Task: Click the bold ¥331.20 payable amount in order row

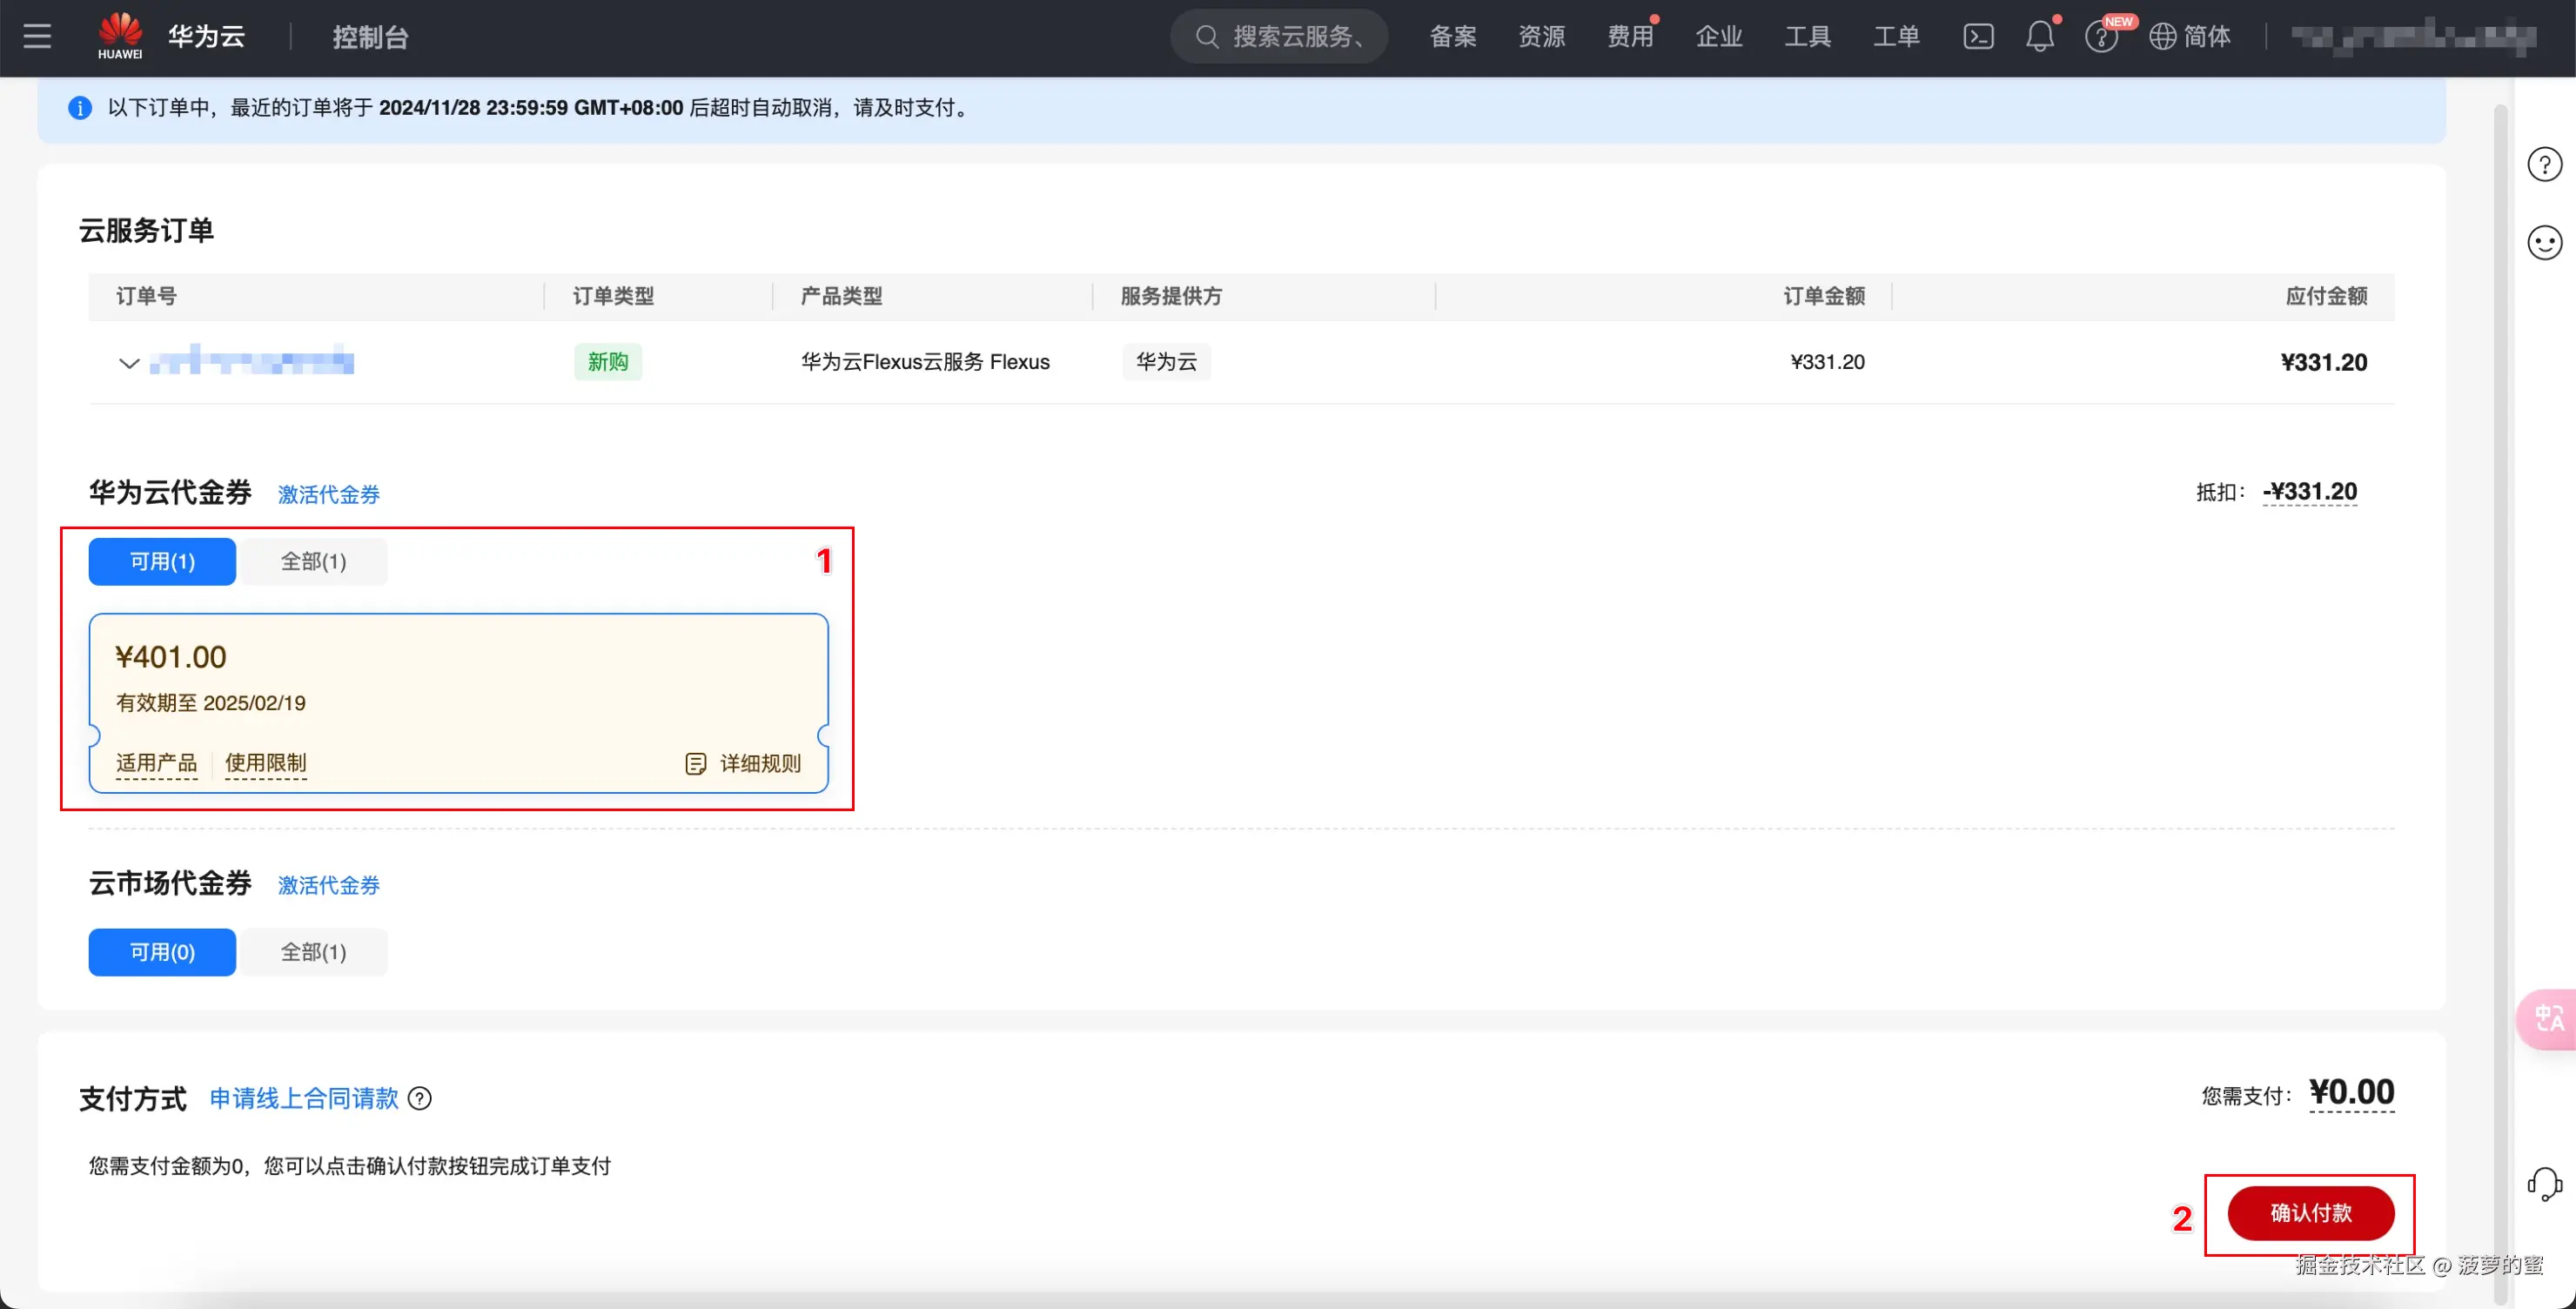Action: 2324,362
